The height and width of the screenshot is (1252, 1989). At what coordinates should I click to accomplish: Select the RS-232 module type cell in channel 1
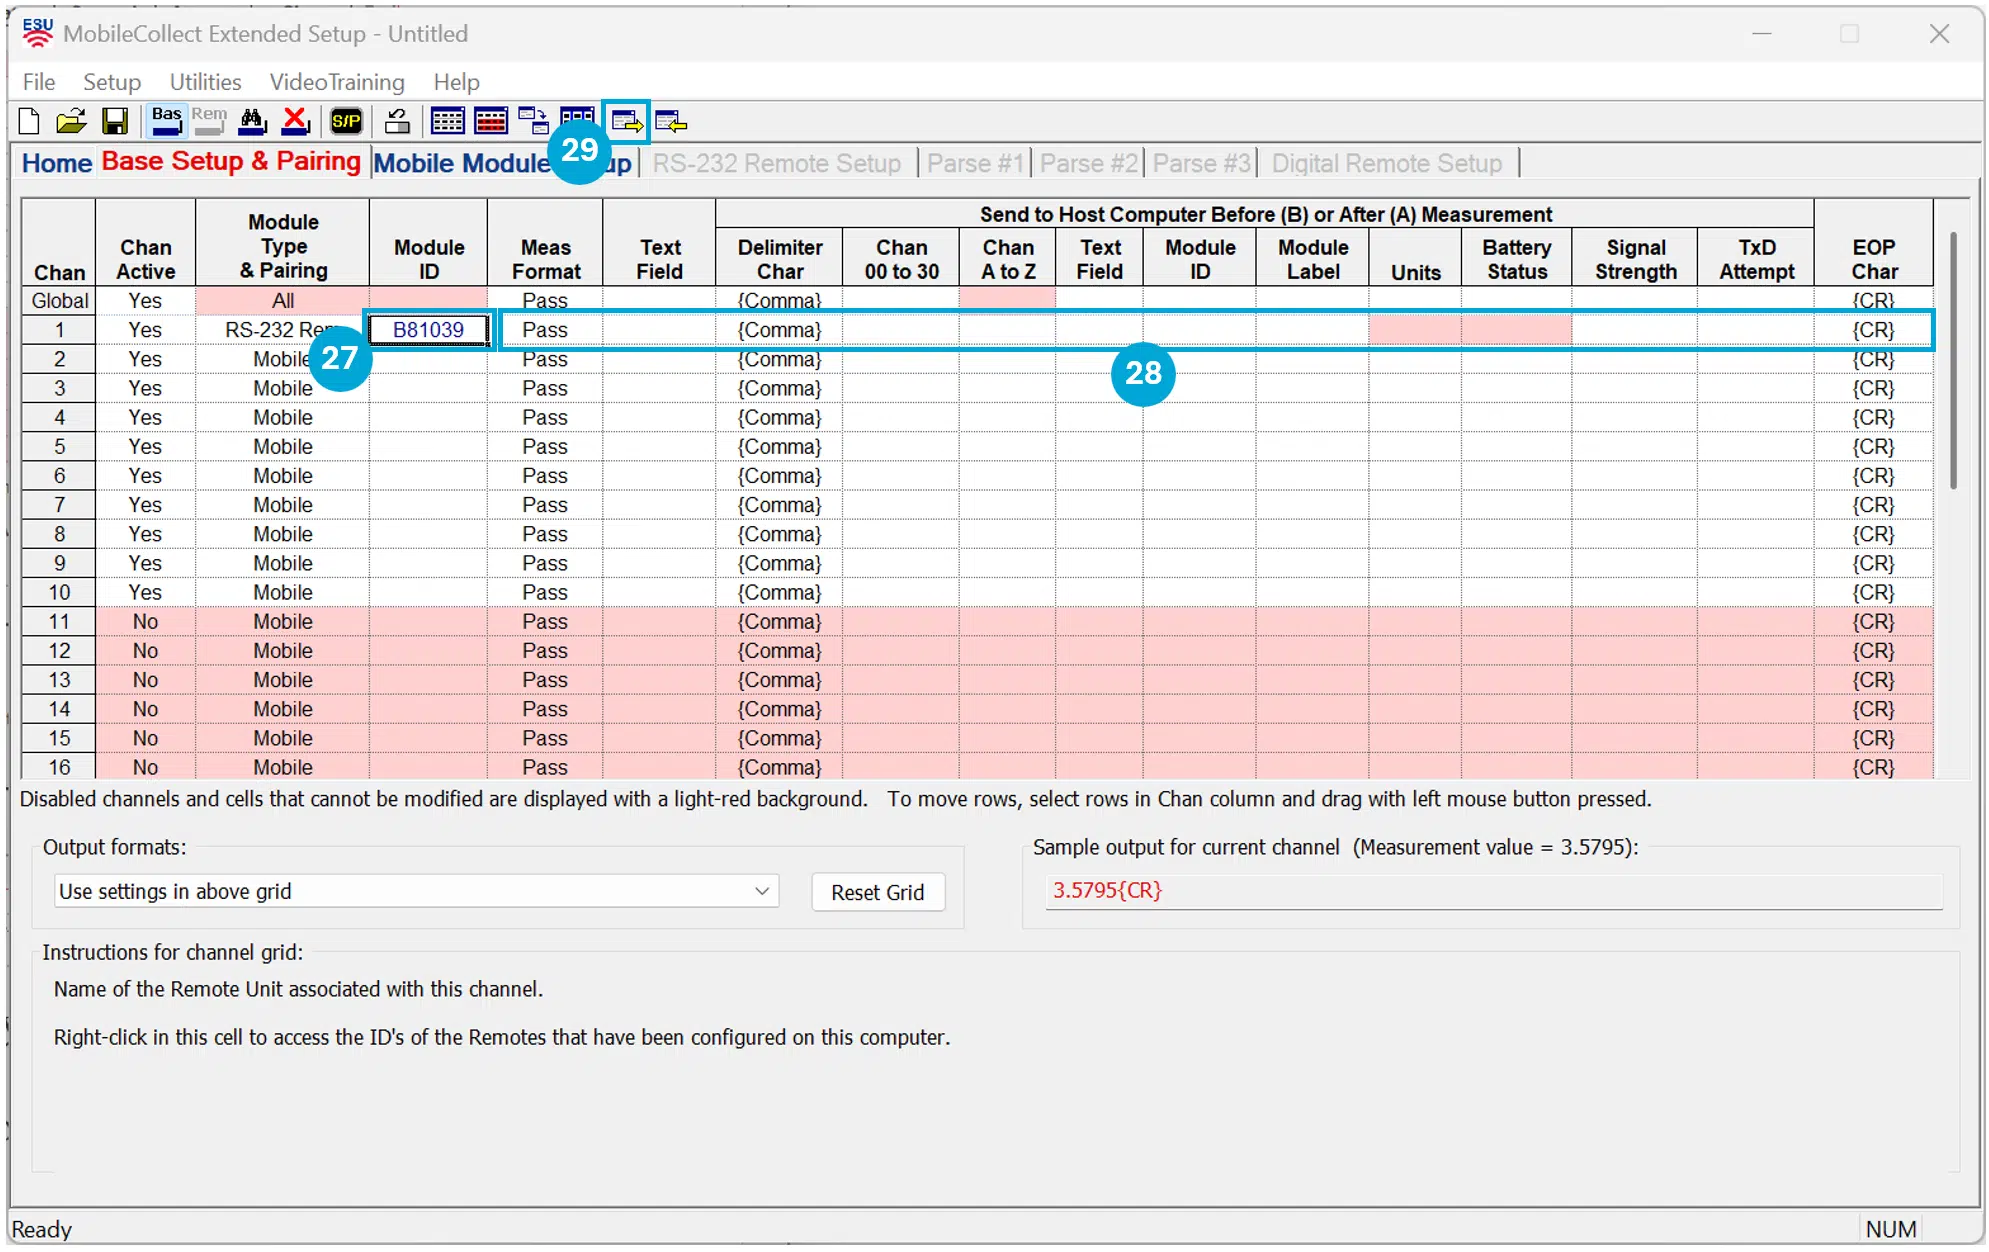(283, 330)
